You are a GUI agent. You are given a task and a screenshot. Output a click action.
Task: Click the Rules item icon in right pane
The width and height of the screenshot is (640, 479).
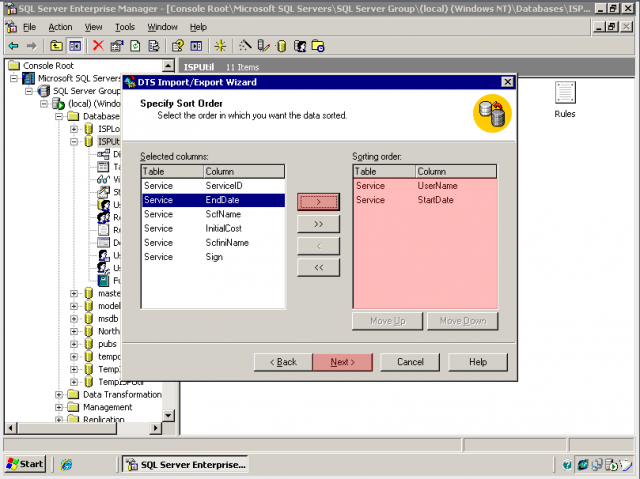(564, 93)
